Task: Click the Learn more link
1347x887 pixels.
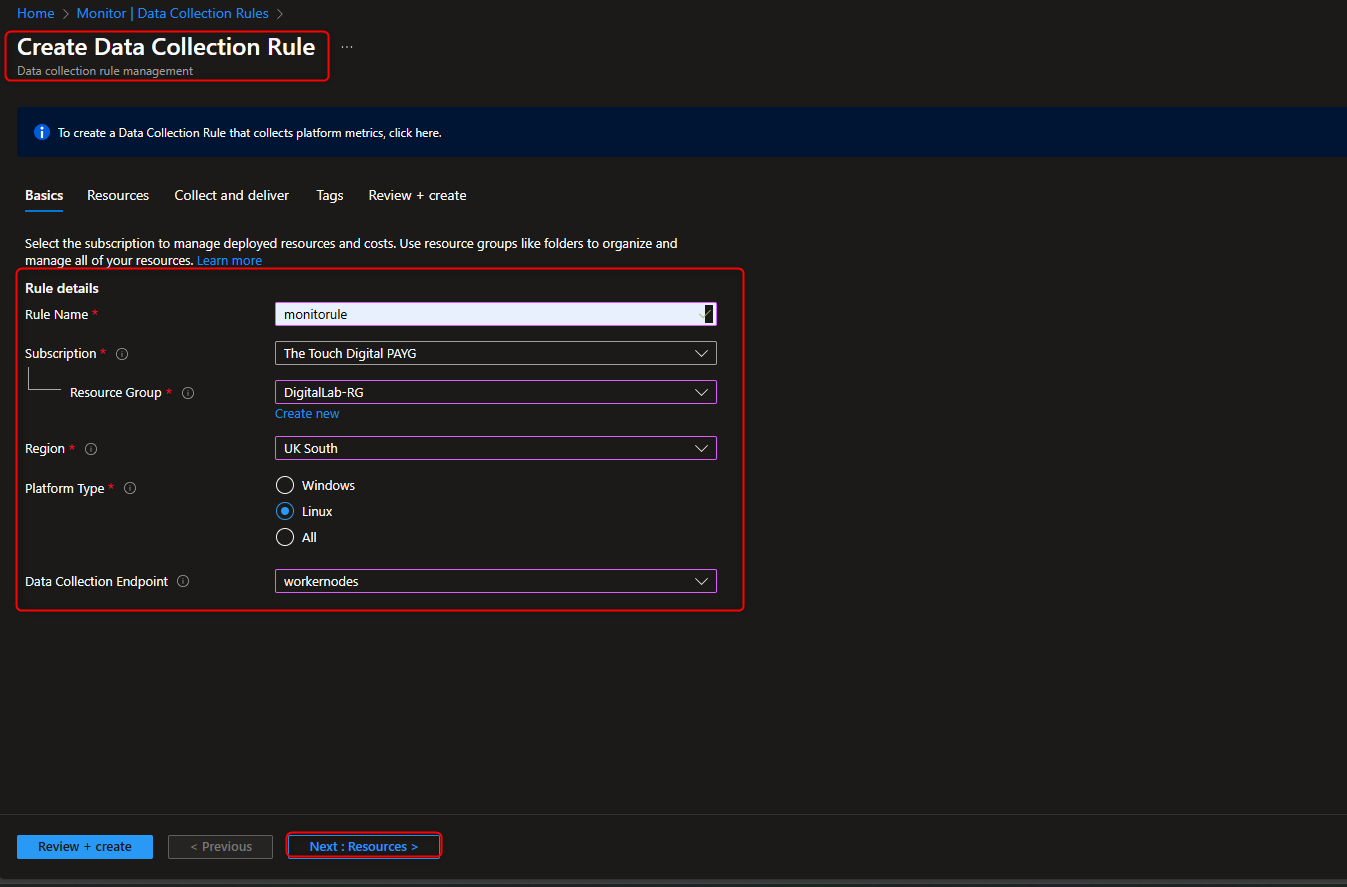Action: click(229, 260)
